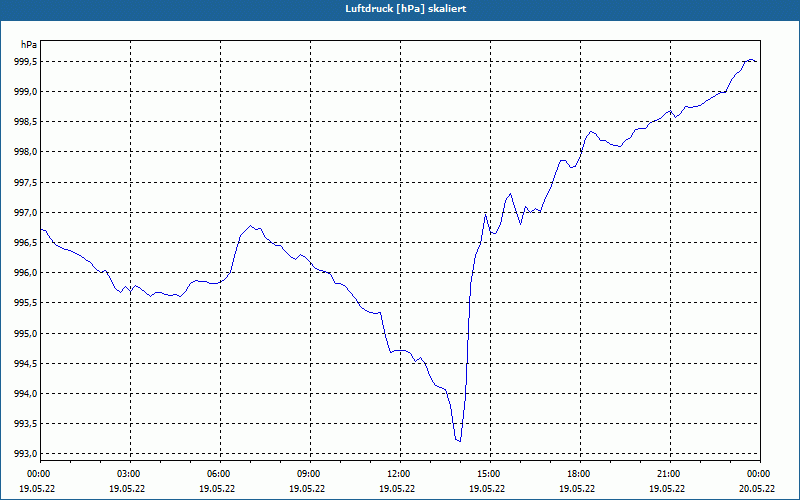Click the pressure curve's lowest point near 14:00
The height and width of the screenshot is (500, 800).
(x=460, y=441)
